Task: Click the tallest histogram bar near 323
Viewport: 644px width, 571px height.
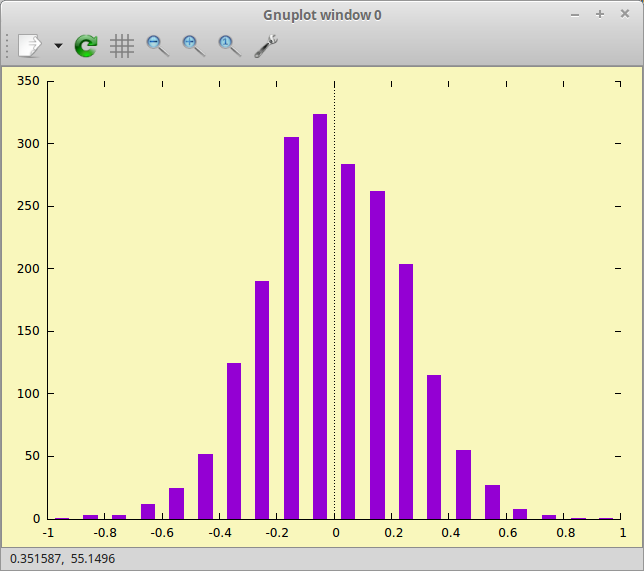Action: 320,320
